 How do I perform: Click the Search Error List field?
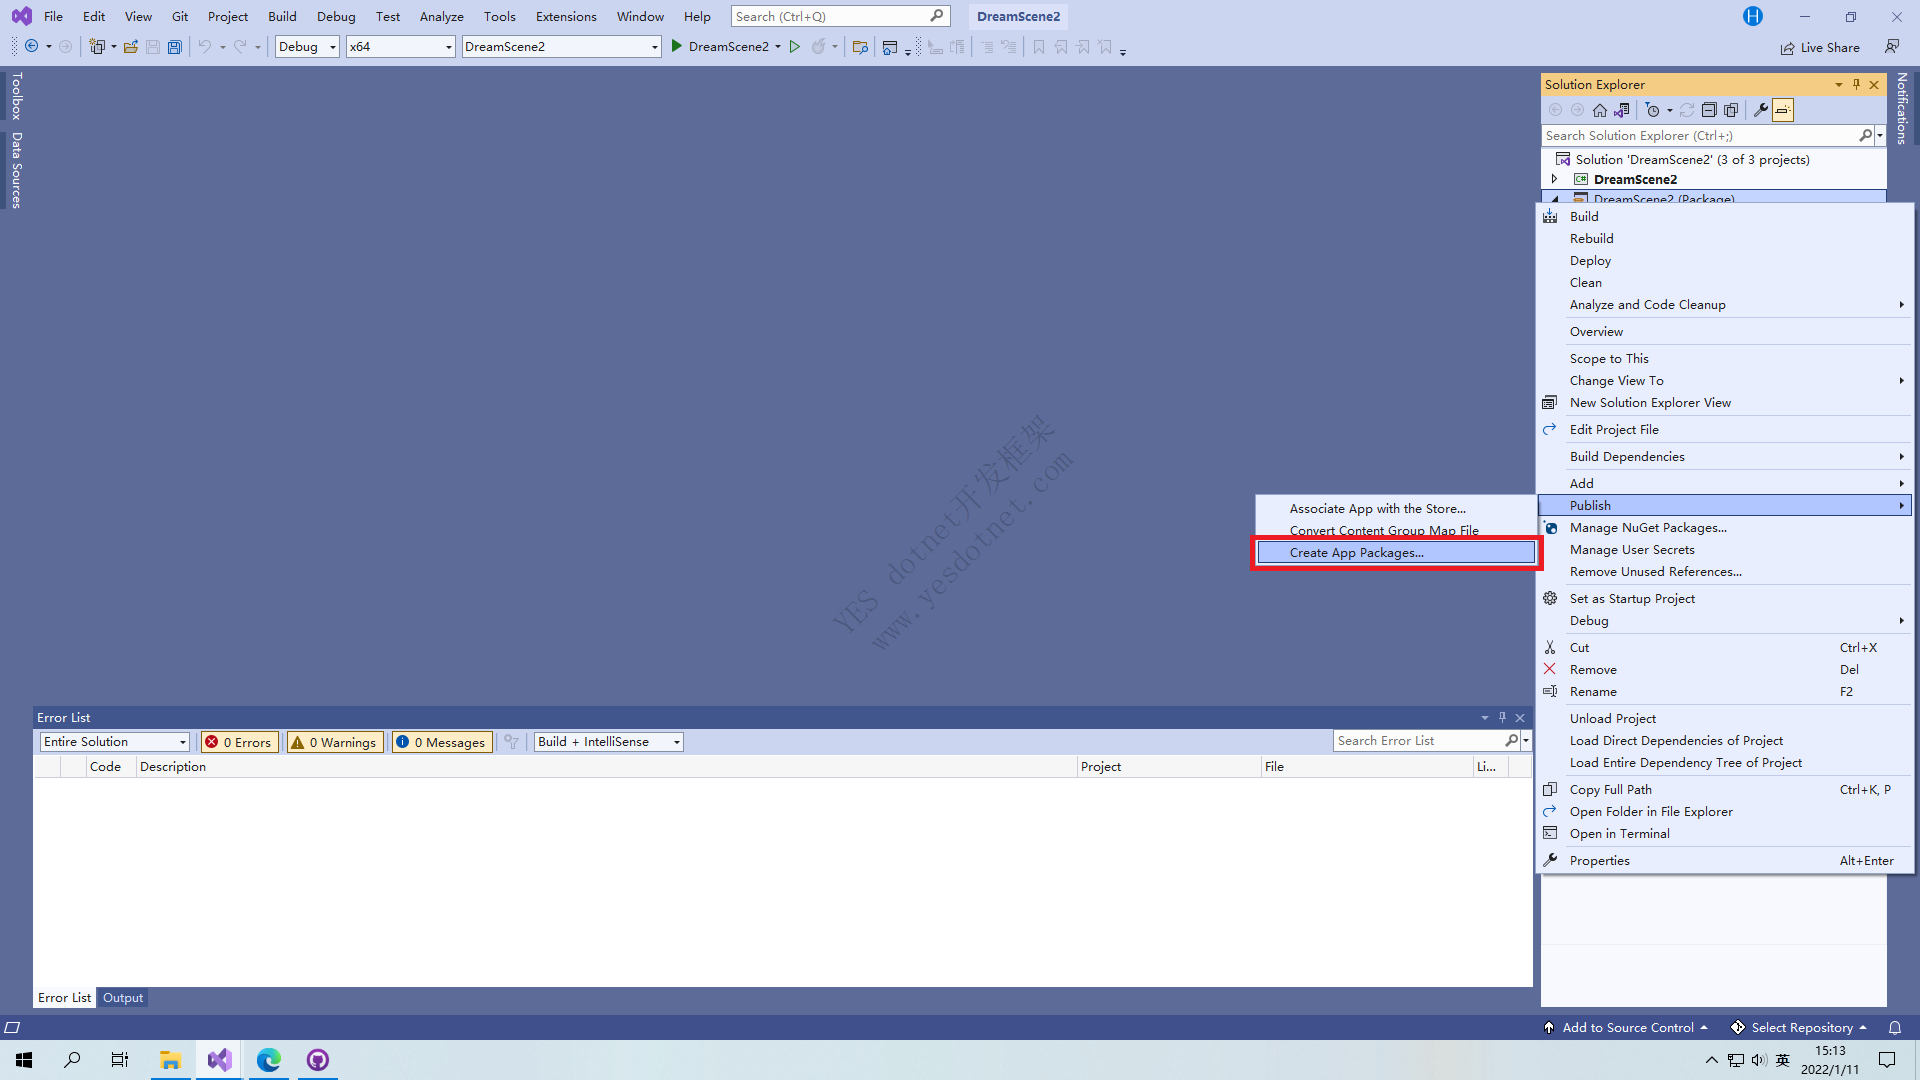(x=1419, y=741)
